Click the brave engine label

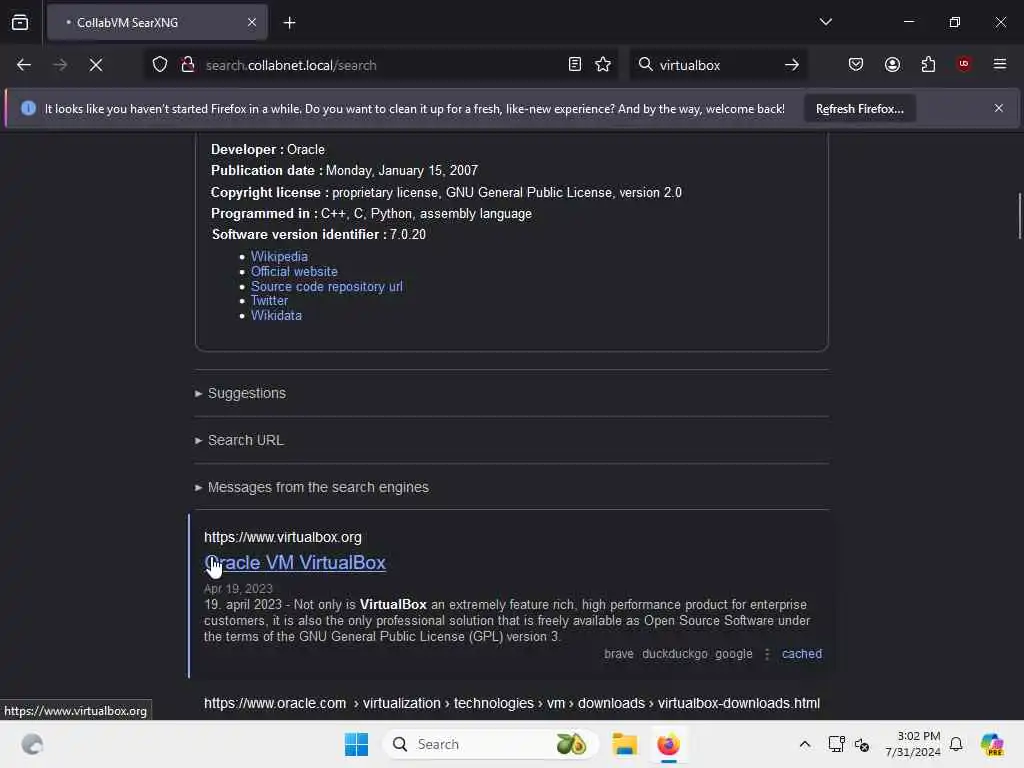(618, 654)
